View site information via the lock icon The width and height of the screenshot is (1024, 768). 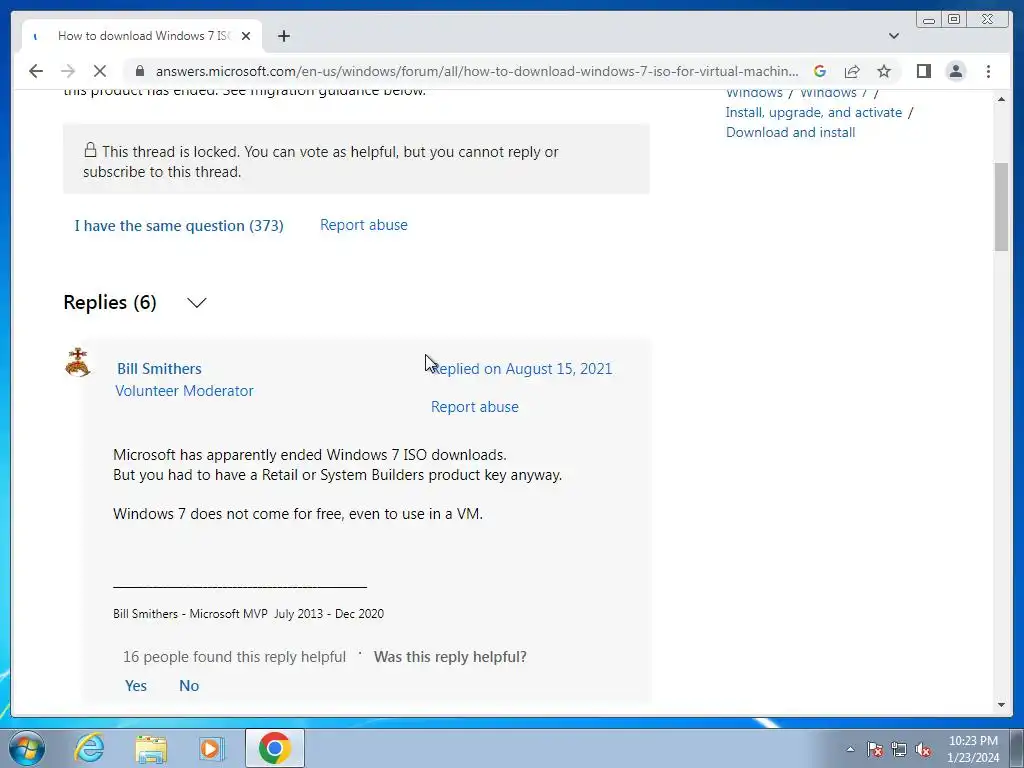139,71
